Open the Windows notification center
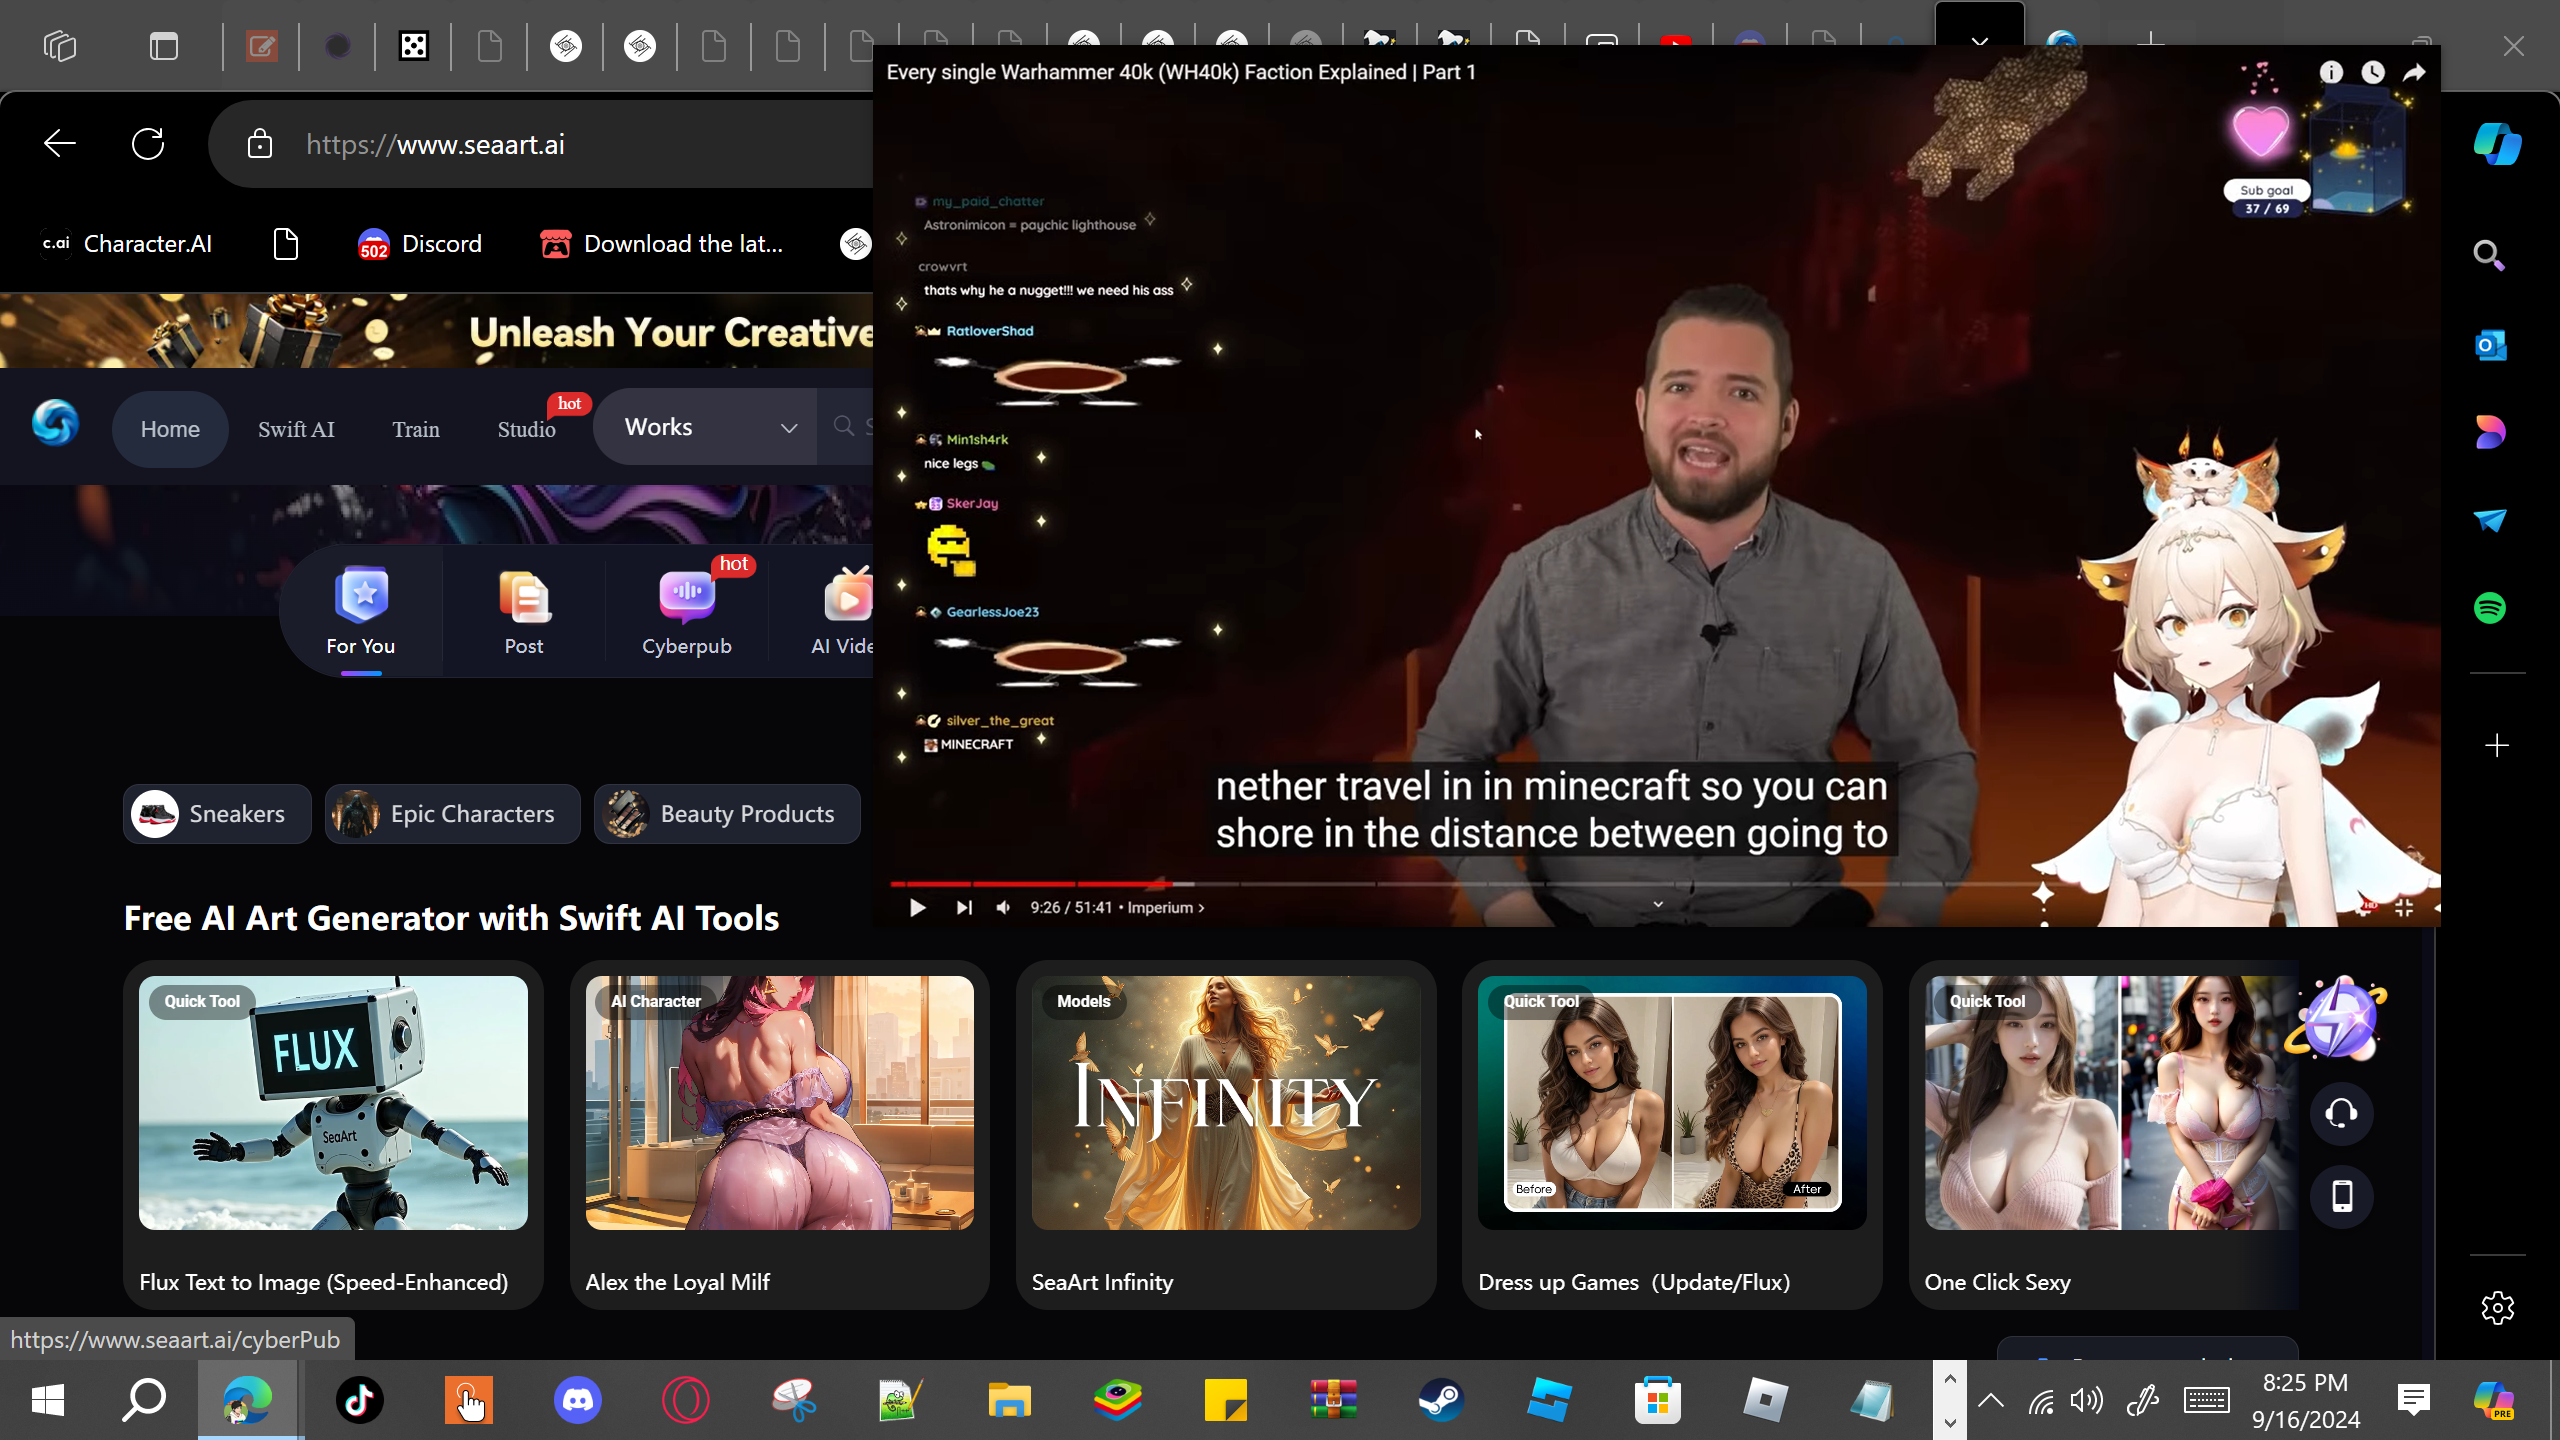2560x1440 pixels. coord(2414,1400)
